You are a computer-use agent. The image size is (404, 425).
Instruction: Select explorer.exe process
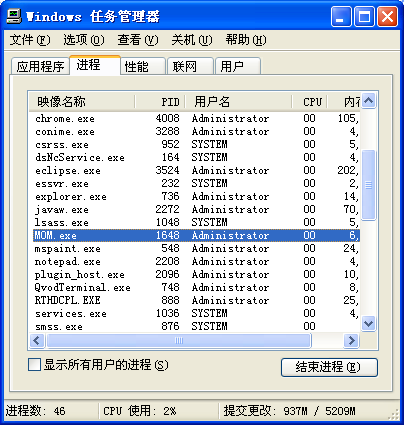[197, 196]
